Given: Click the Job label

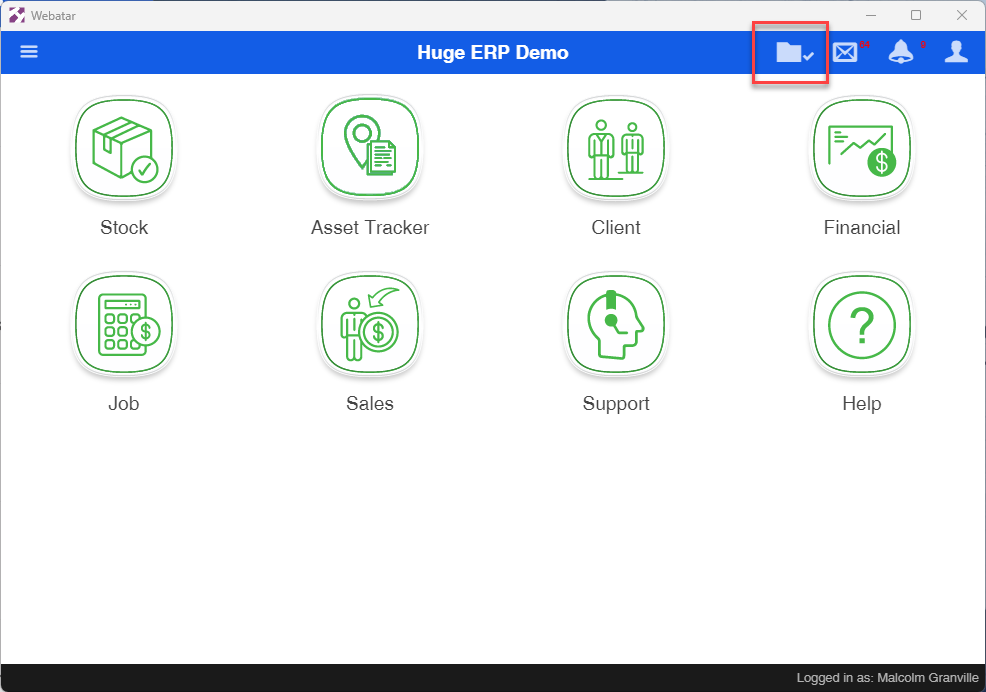Looking at the screenshot, I should 124,404.
